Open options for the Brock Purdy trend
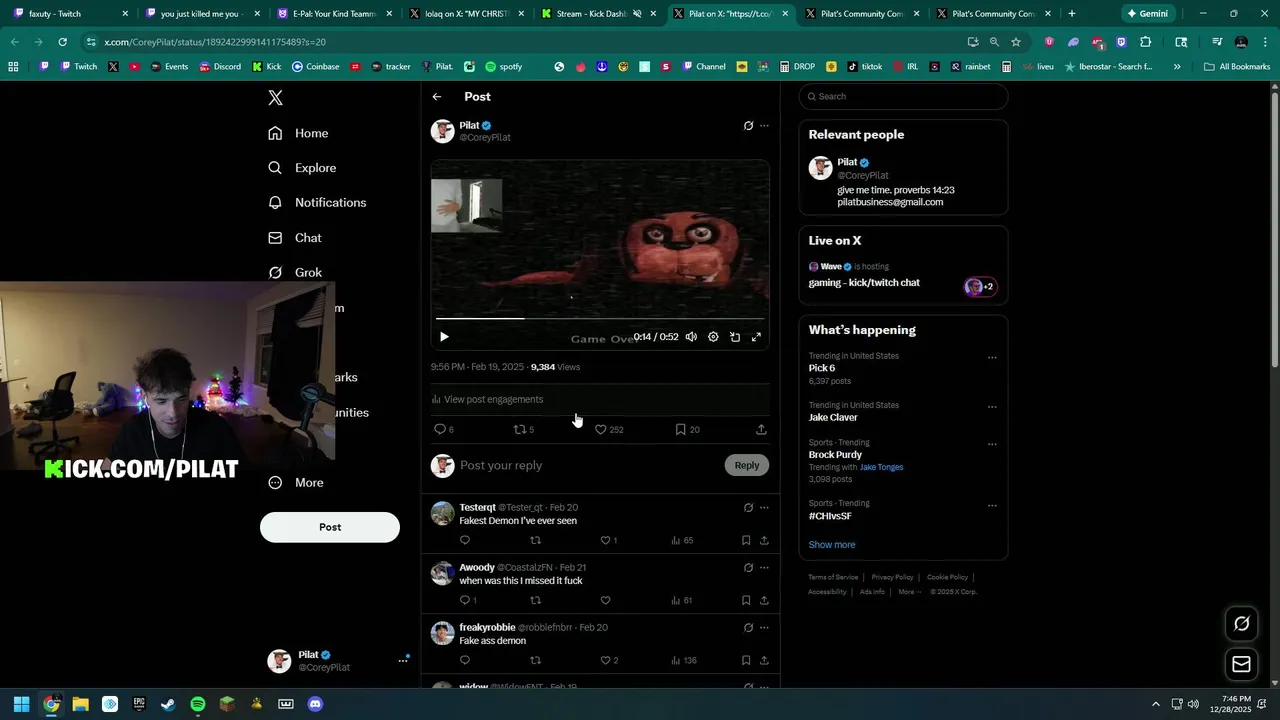 992,444
